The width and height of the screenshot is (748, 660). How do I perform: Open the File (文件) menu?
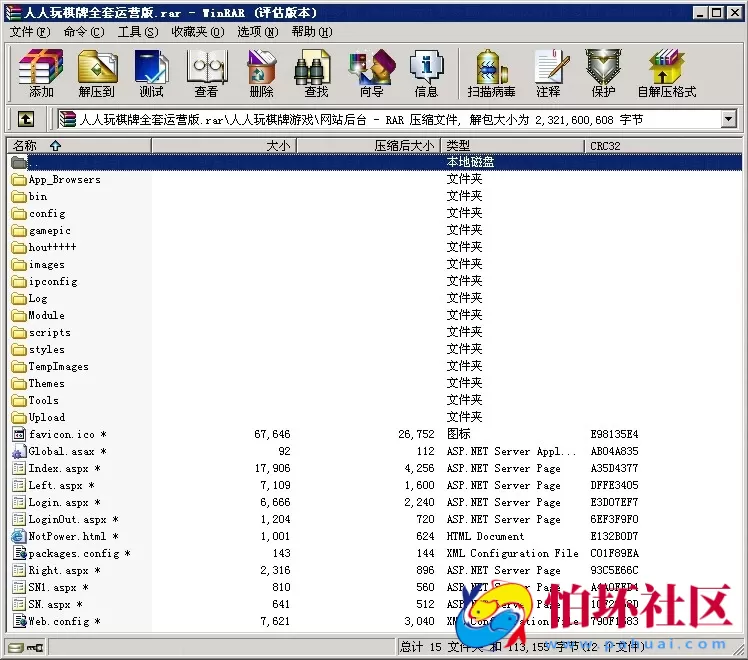point(30,32)
